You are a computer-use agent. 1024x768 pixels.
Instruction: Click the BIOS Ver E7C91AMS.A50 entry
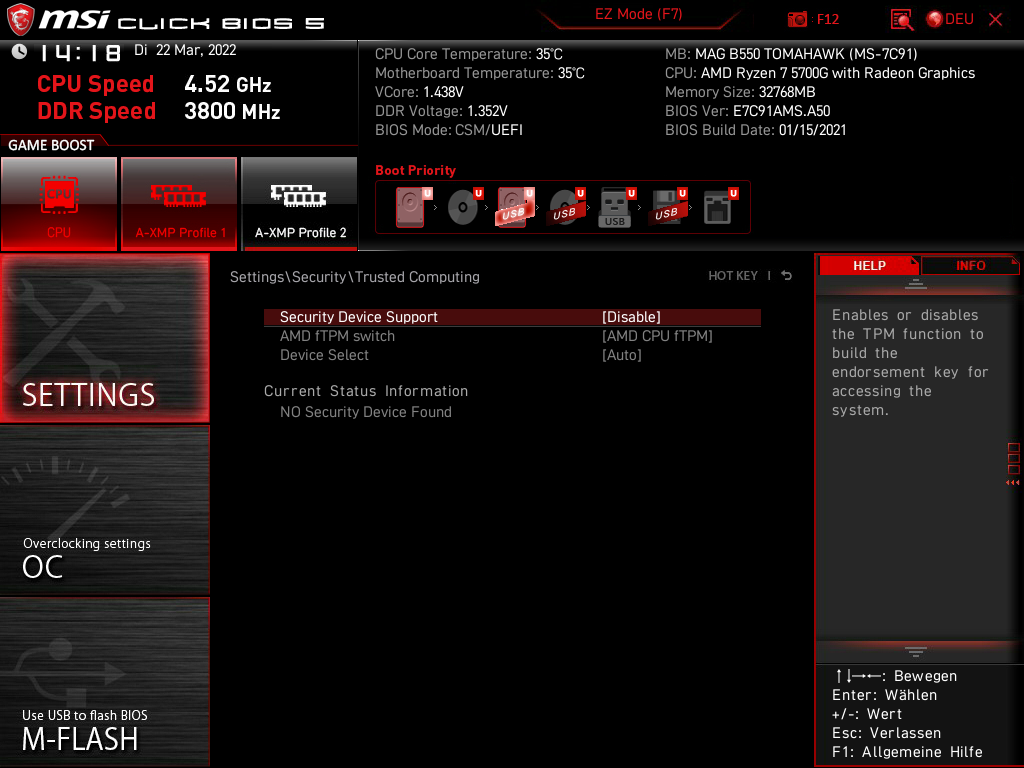pyautogui.click(x=748, y=110)
